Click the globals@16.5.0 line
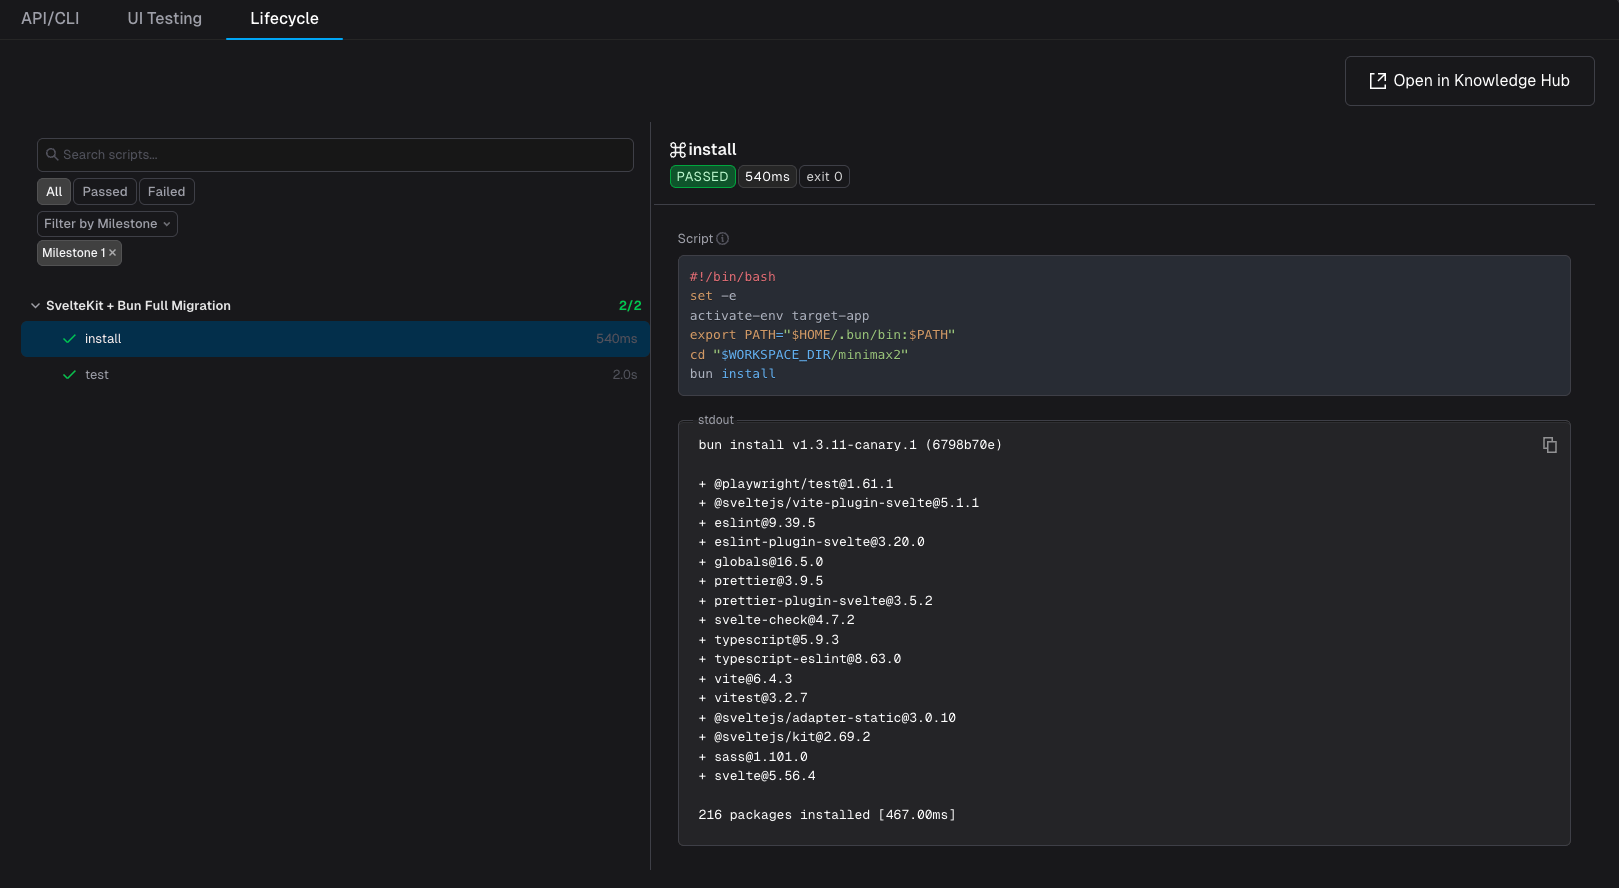 [761, 562]
